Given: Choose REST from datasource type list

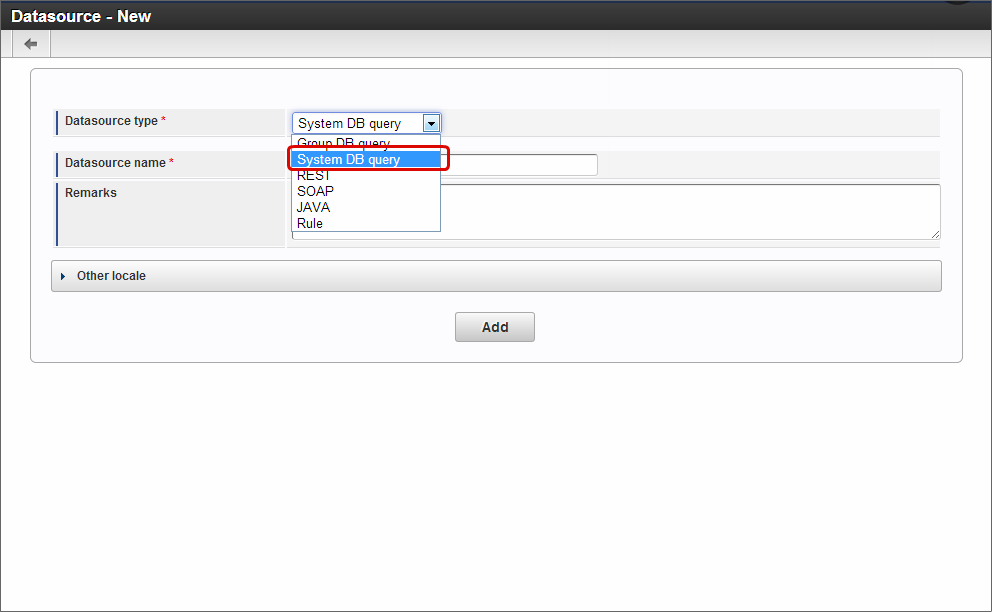Looking at the screenshot, I should pyautogui.click(x=365, y=175).
